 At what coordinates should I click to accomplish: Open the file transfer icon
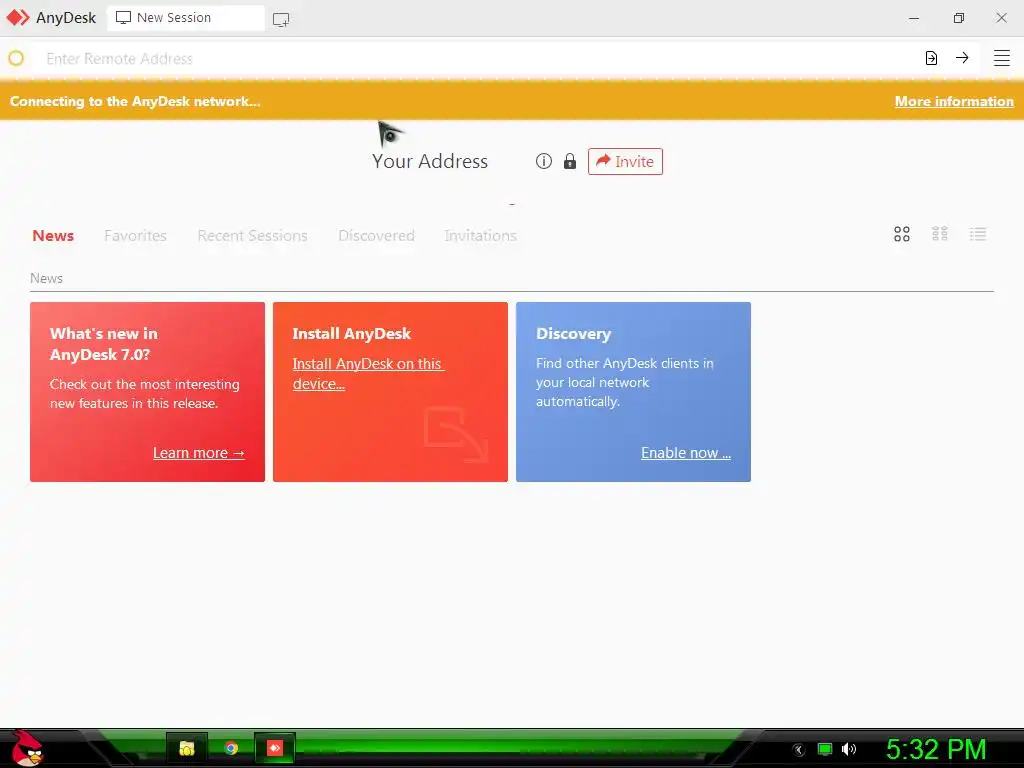click(931, 58)
